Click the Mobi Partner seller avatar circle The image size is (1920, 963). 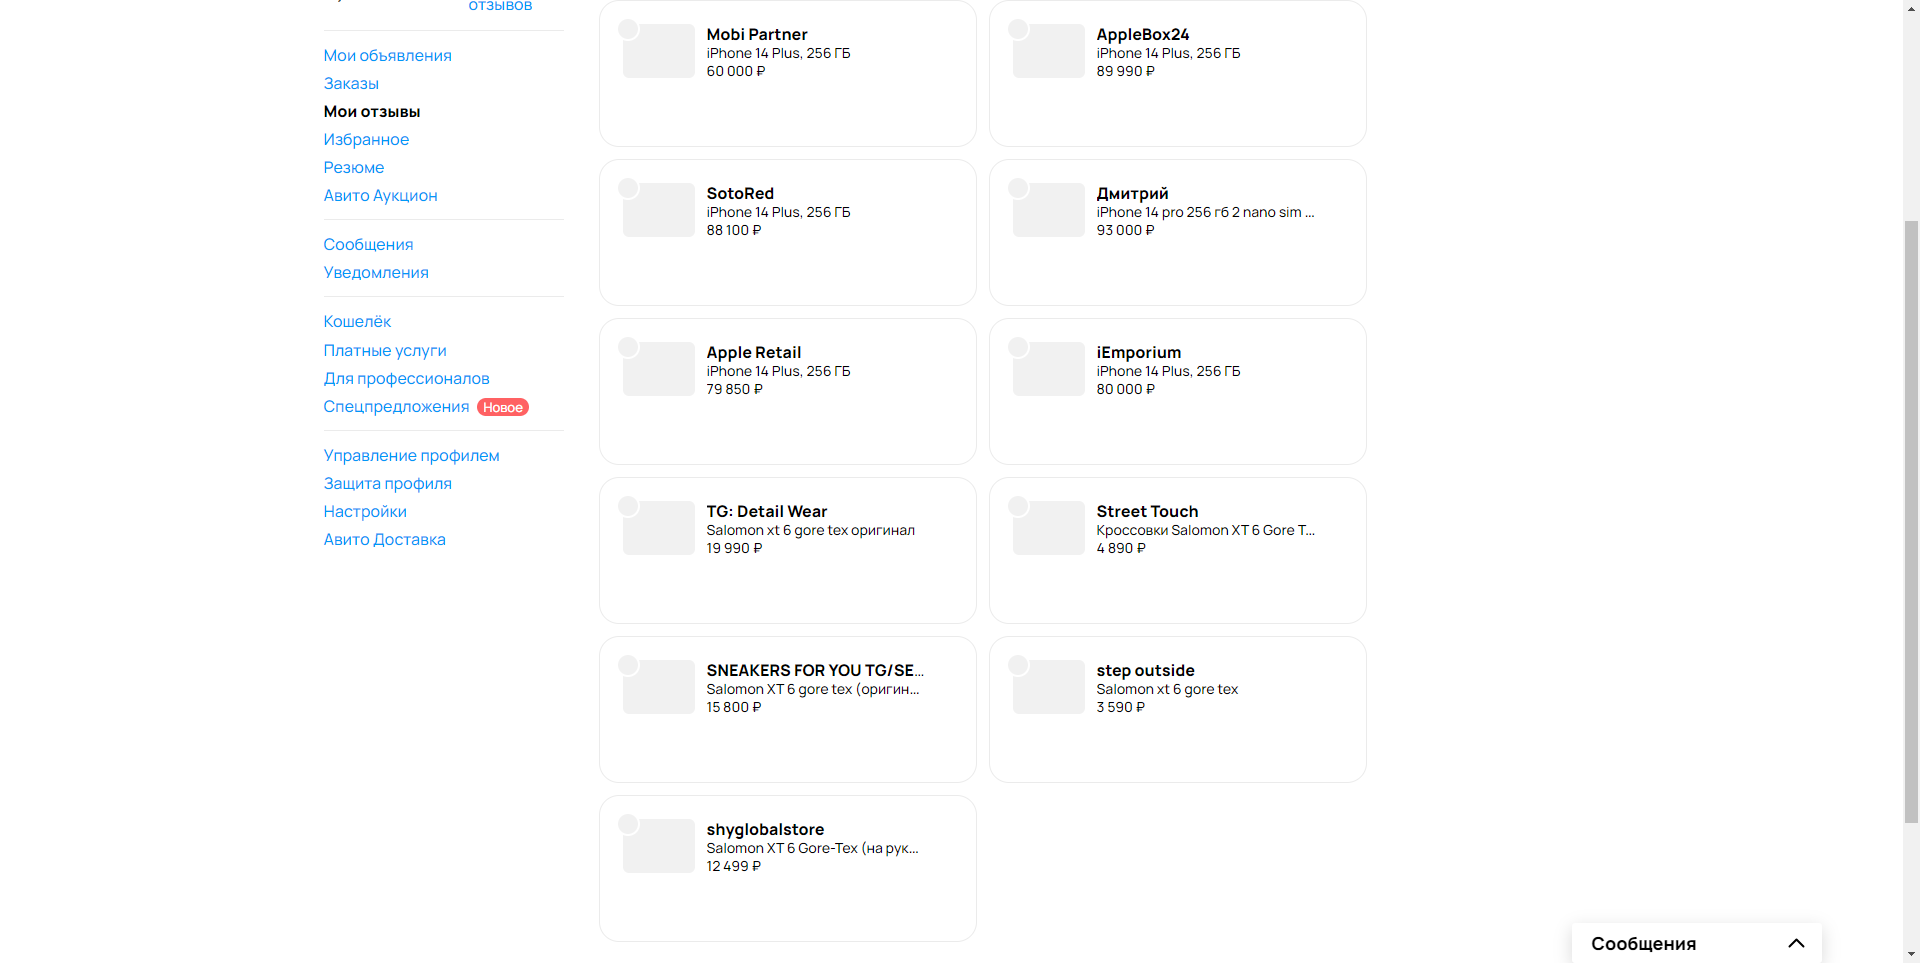[x=628, y=29]
